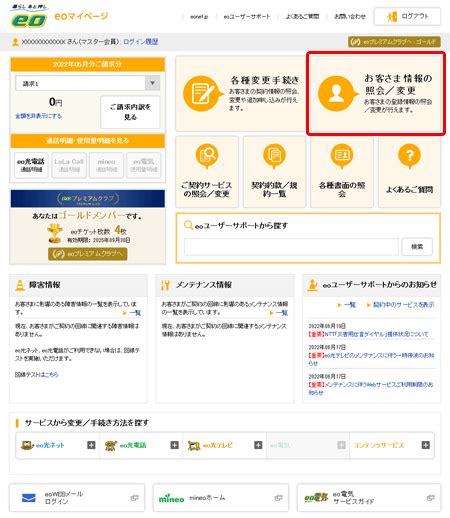The height and width of the screenshot is (518, 450).
Task: Open eonet.jp link in header
Action: coord(199,17)
